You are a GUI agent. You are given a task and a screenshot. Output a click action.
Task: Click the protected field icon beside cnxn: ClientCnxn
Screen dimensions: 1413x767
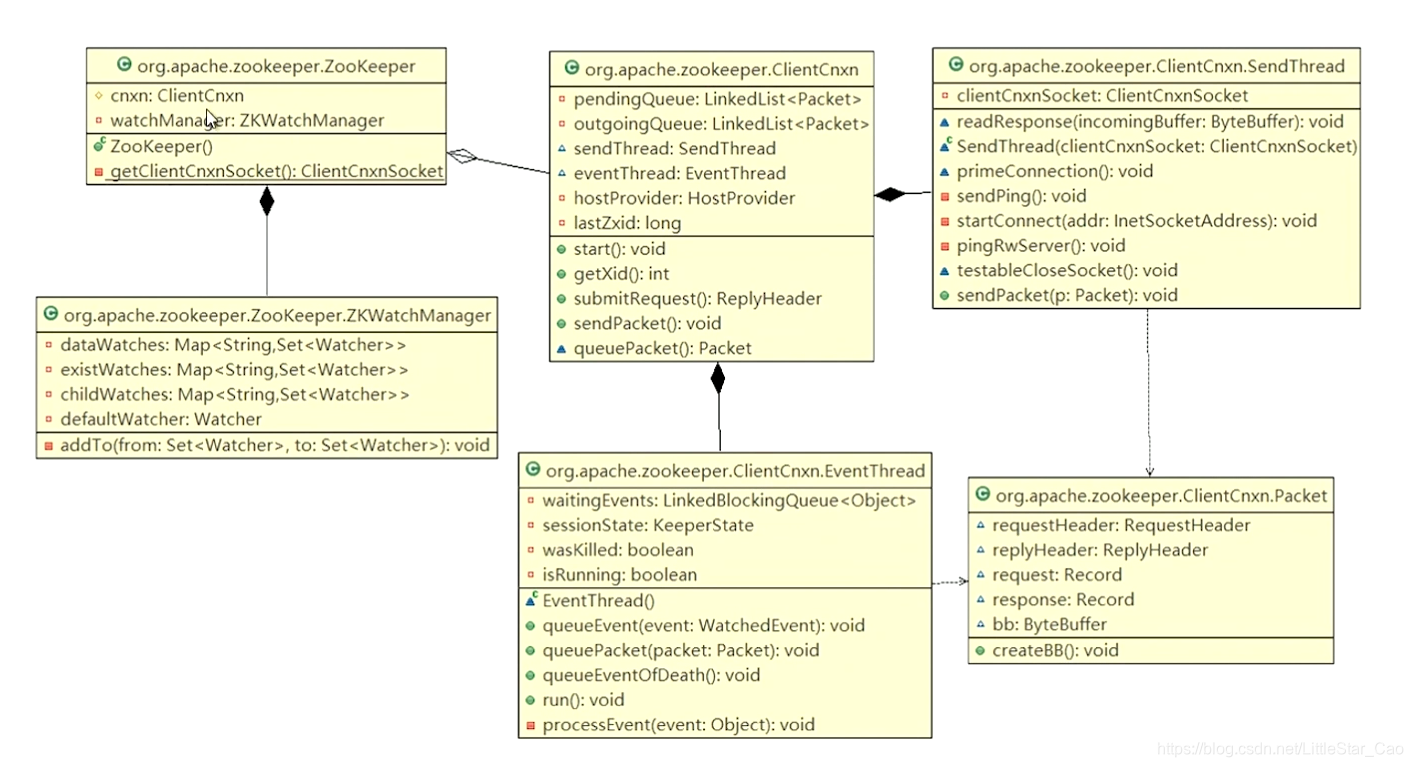tap(99, 96)
